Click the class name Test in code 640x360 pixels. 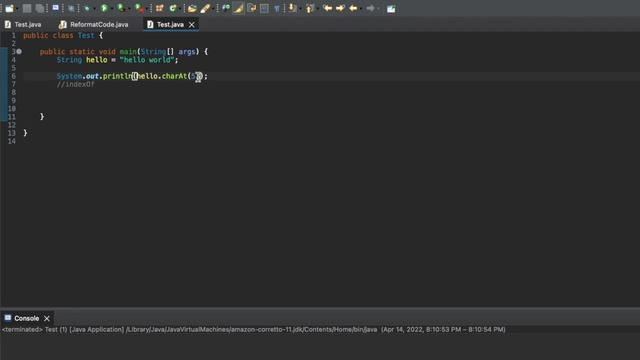(x=86, y=36)
